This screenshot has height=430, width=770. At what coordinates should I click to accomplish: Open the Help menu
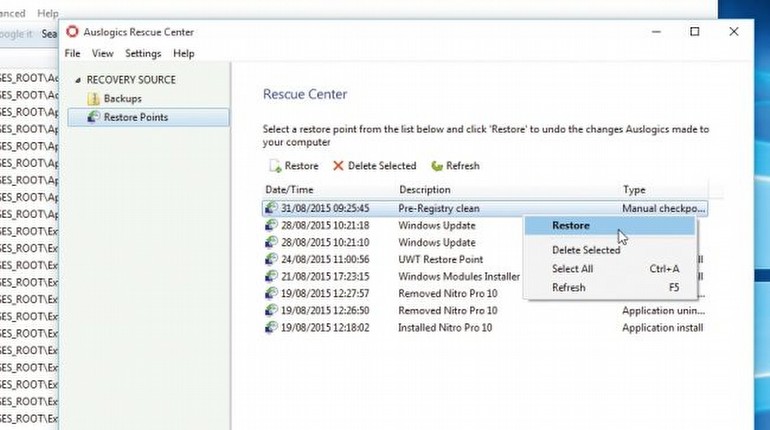tap(183, 54)
